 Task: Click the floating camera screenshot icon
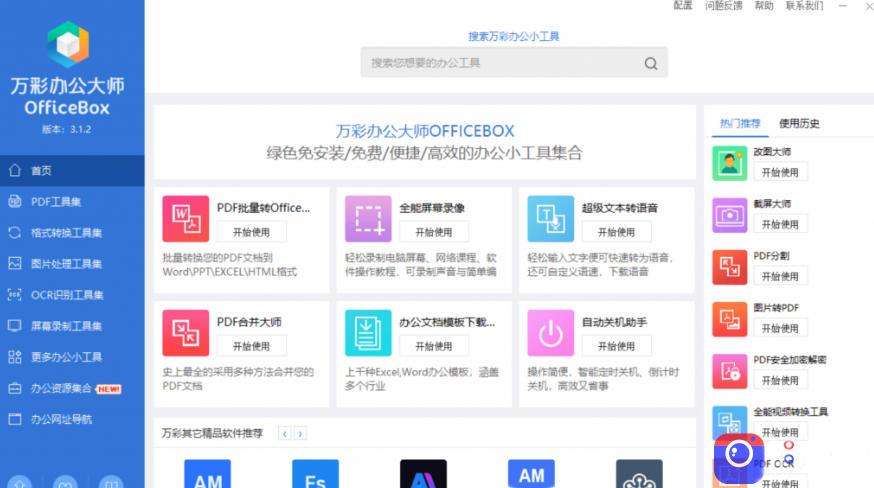pos(739,458)
